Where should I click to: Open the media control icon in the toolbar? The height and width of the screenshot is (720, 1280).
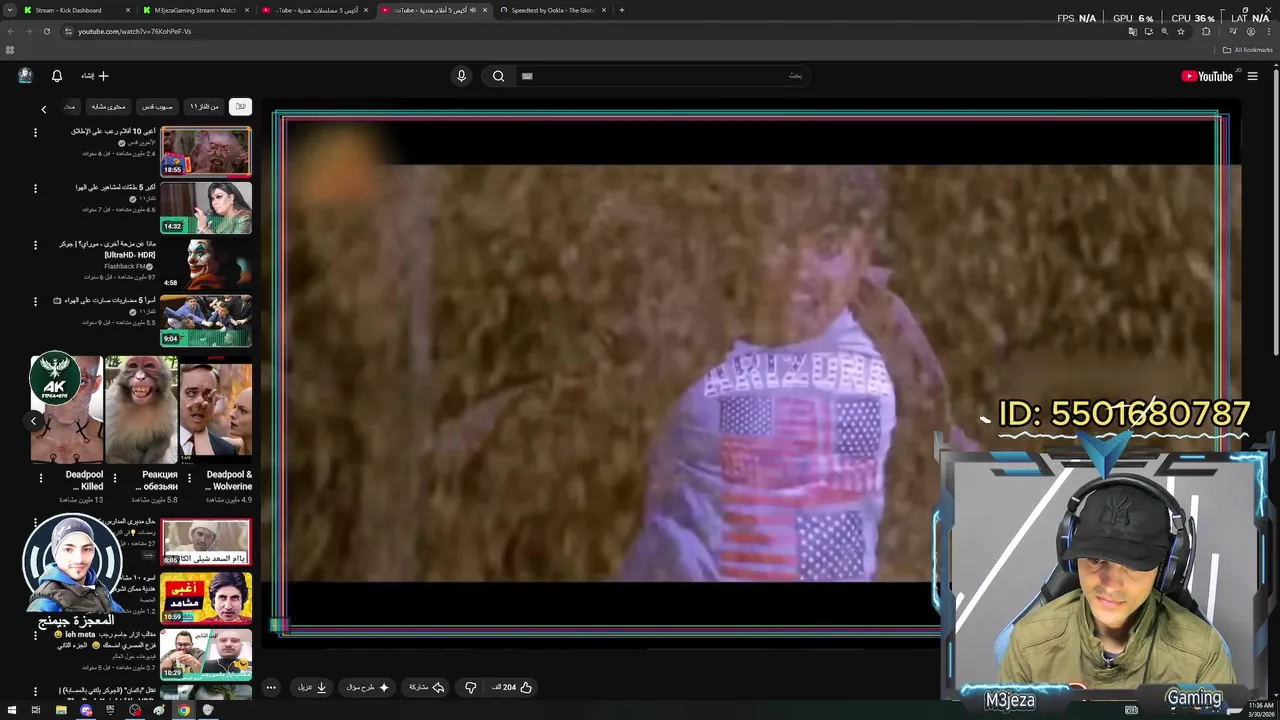click(1232, 31)
